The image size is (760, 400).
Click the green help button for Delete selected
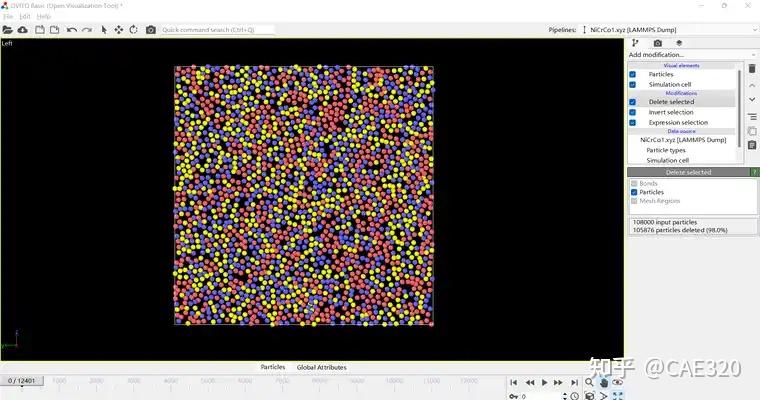(x=755, y=172)
